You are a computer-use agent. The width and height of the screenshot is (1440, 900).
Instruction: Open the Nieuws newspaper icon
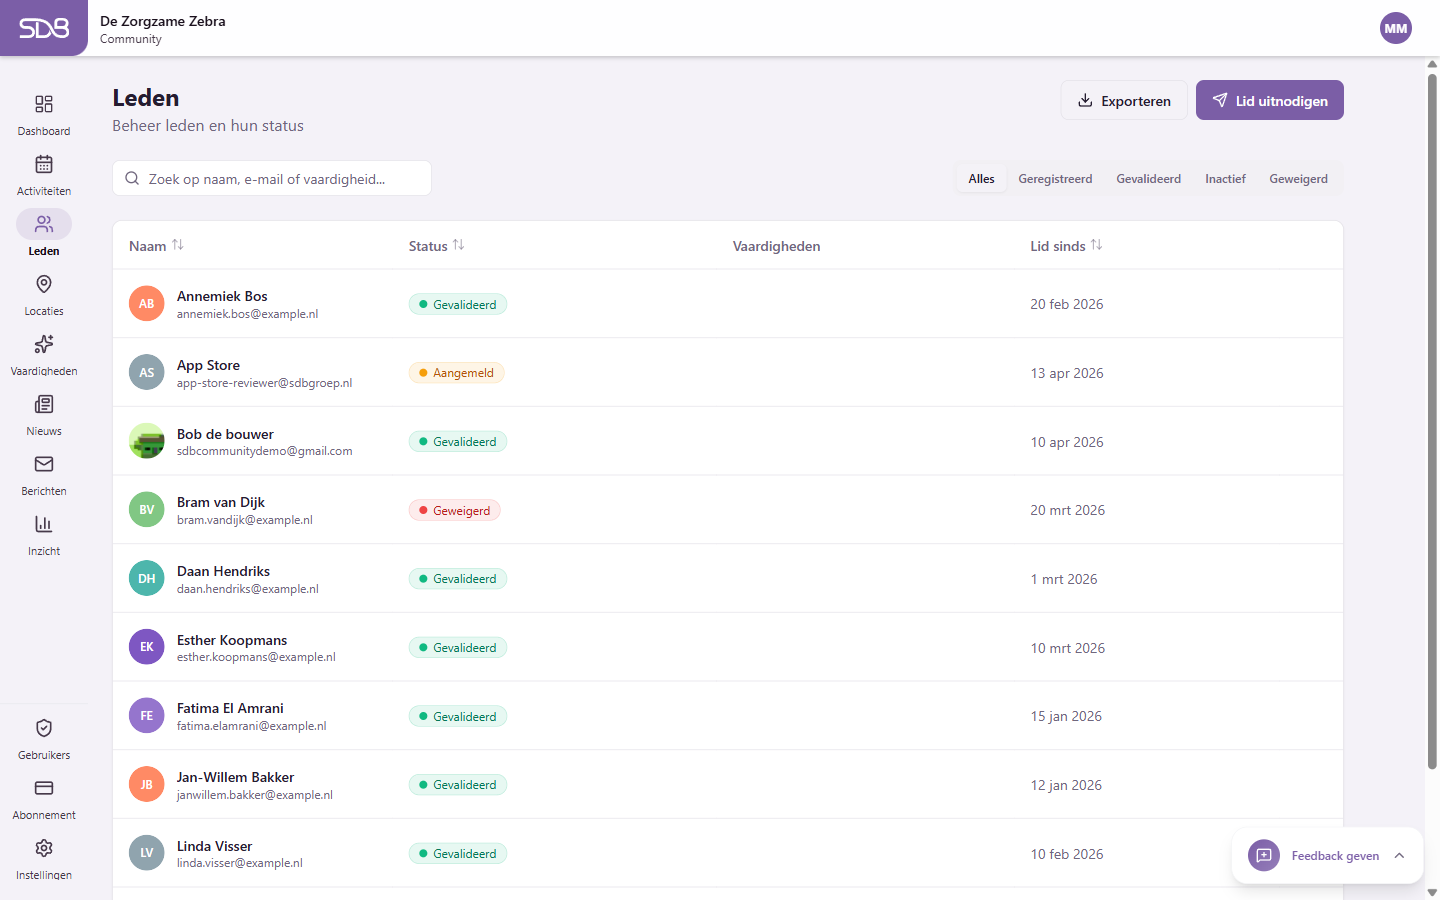click(x=44, y=405)
